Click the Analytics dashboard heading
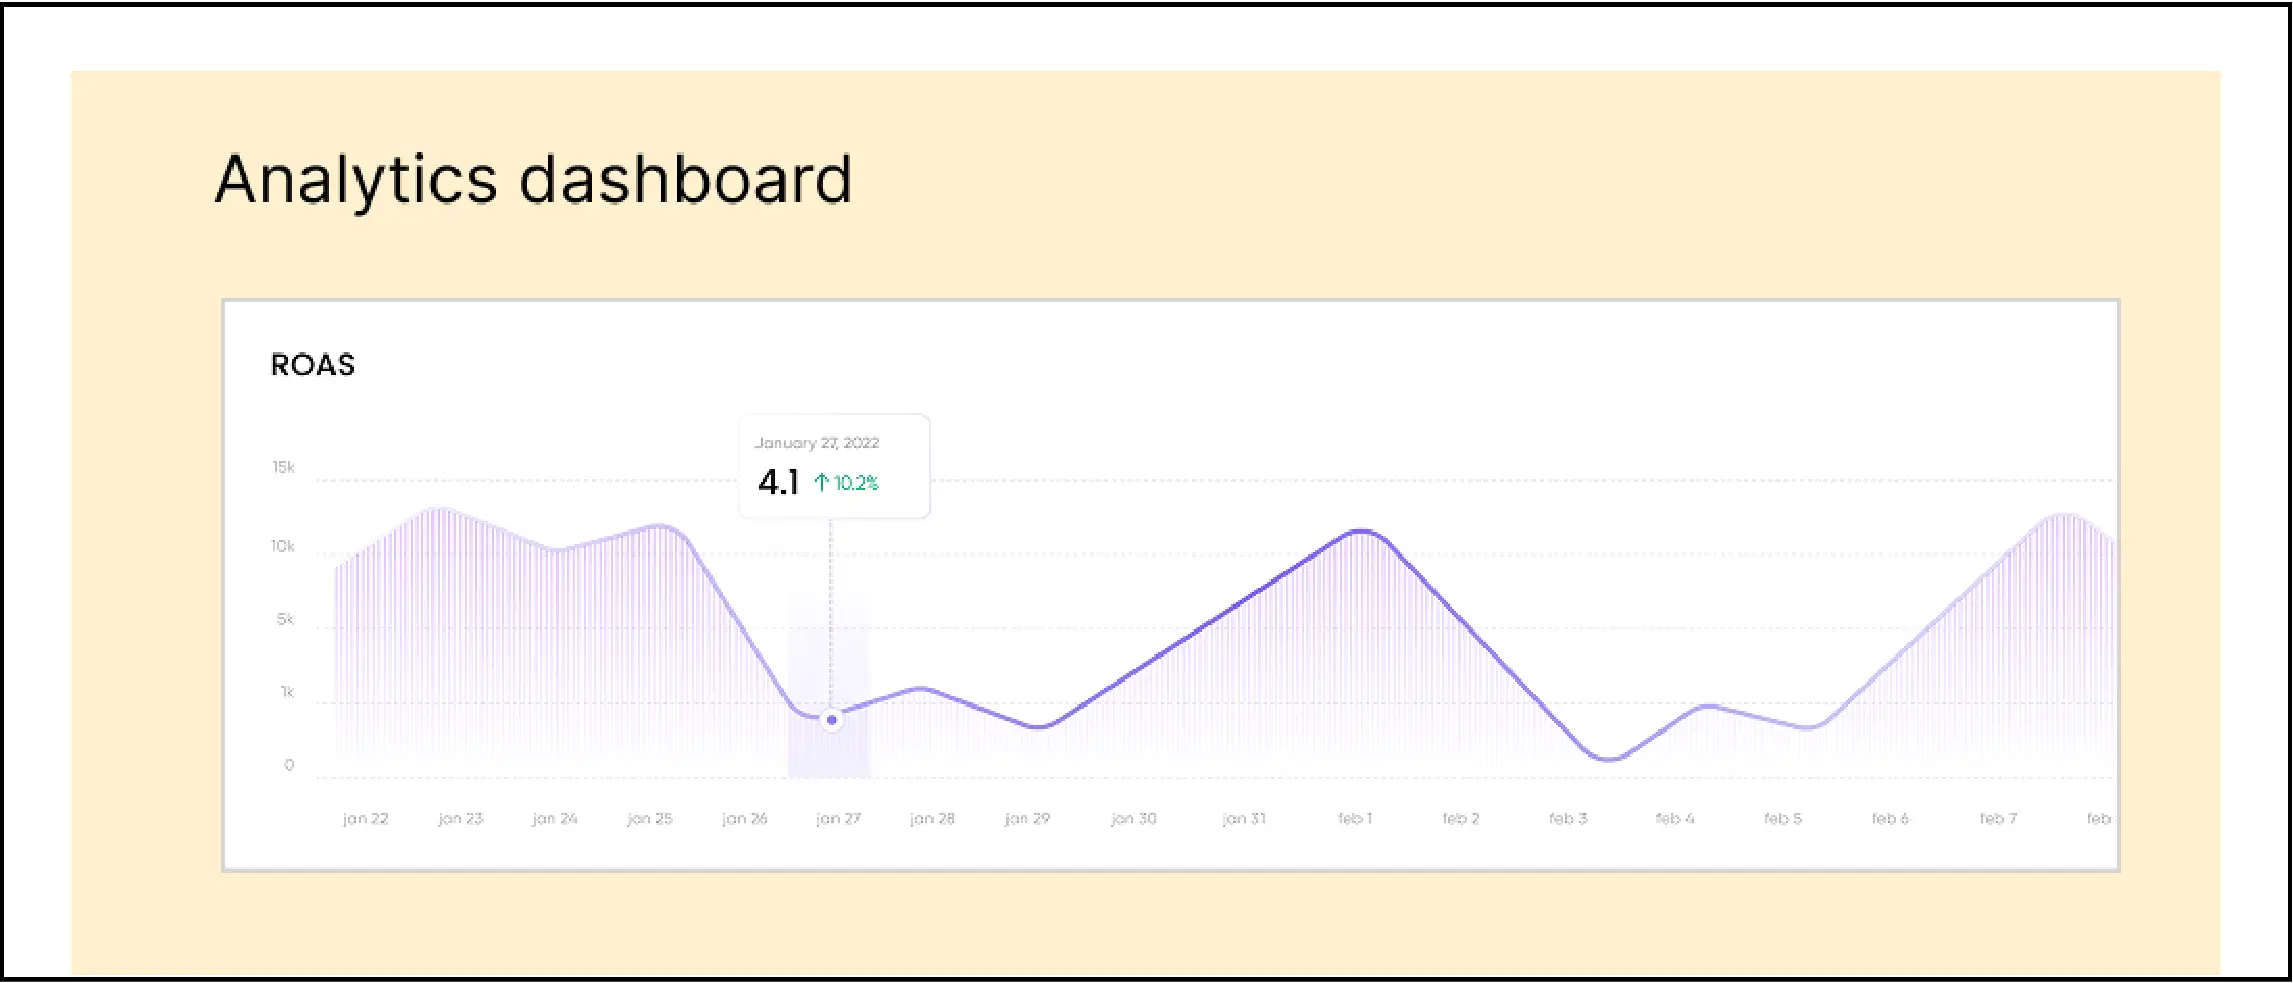Screen dimensions: 2293x983 [533, 180]
